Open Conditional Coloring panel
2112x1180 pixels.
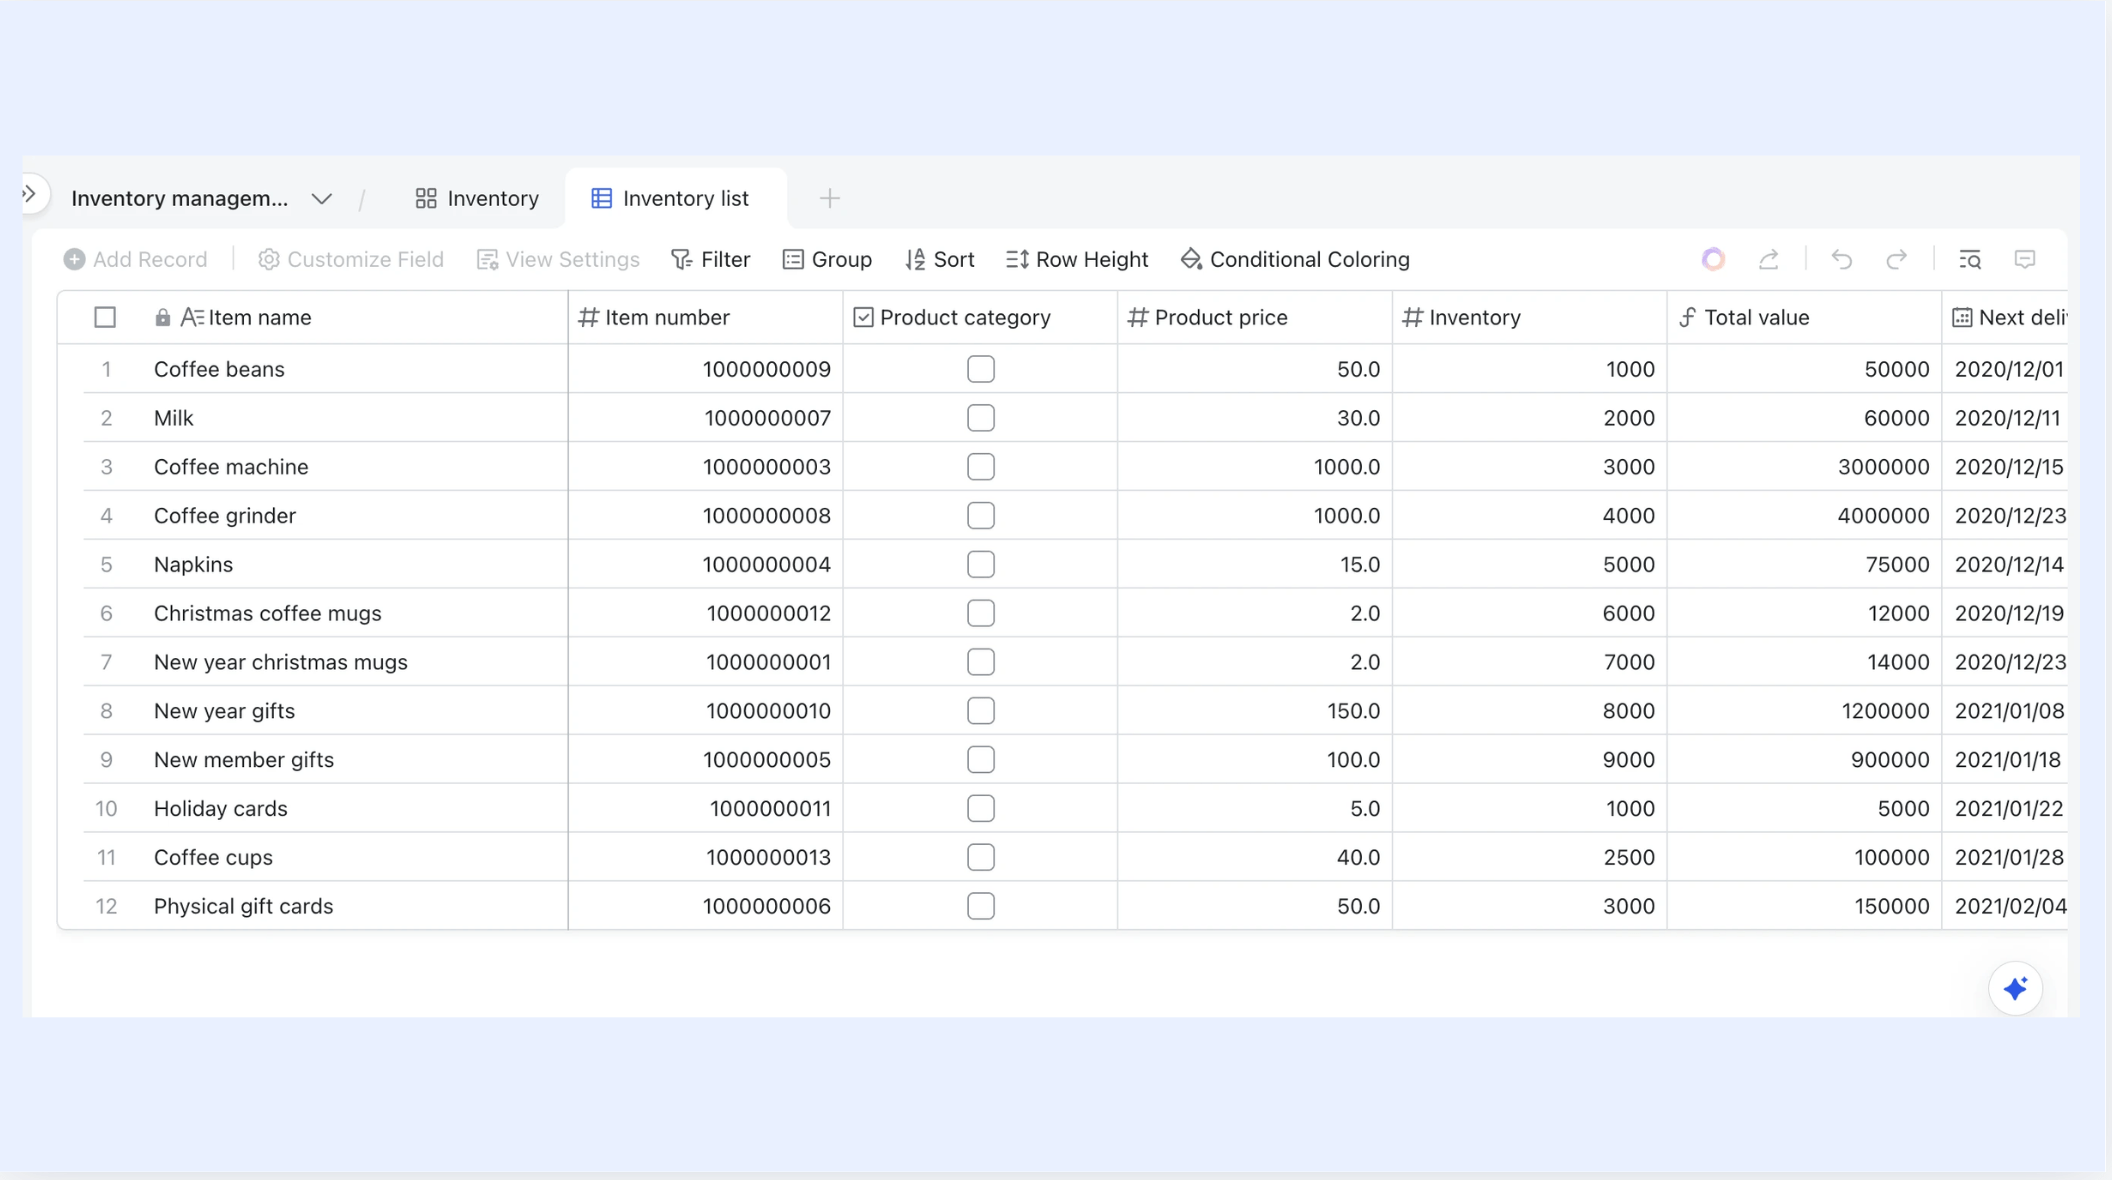1295,260
